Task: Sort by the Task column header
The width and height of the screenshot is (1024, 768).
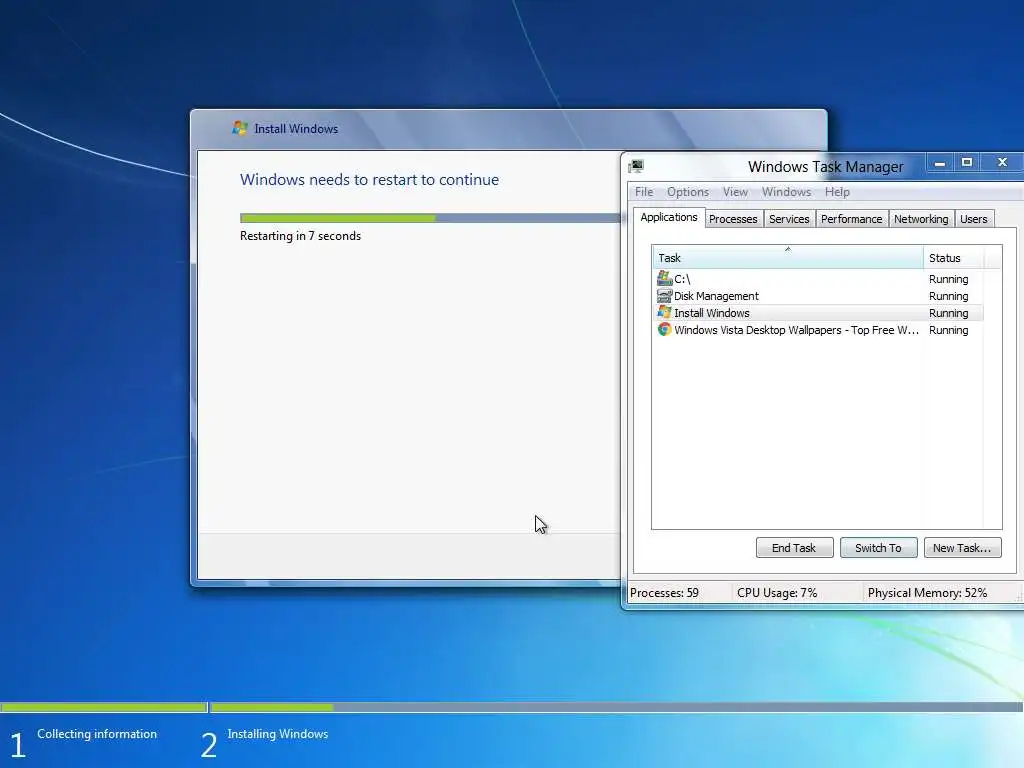Action: (788, 257)
